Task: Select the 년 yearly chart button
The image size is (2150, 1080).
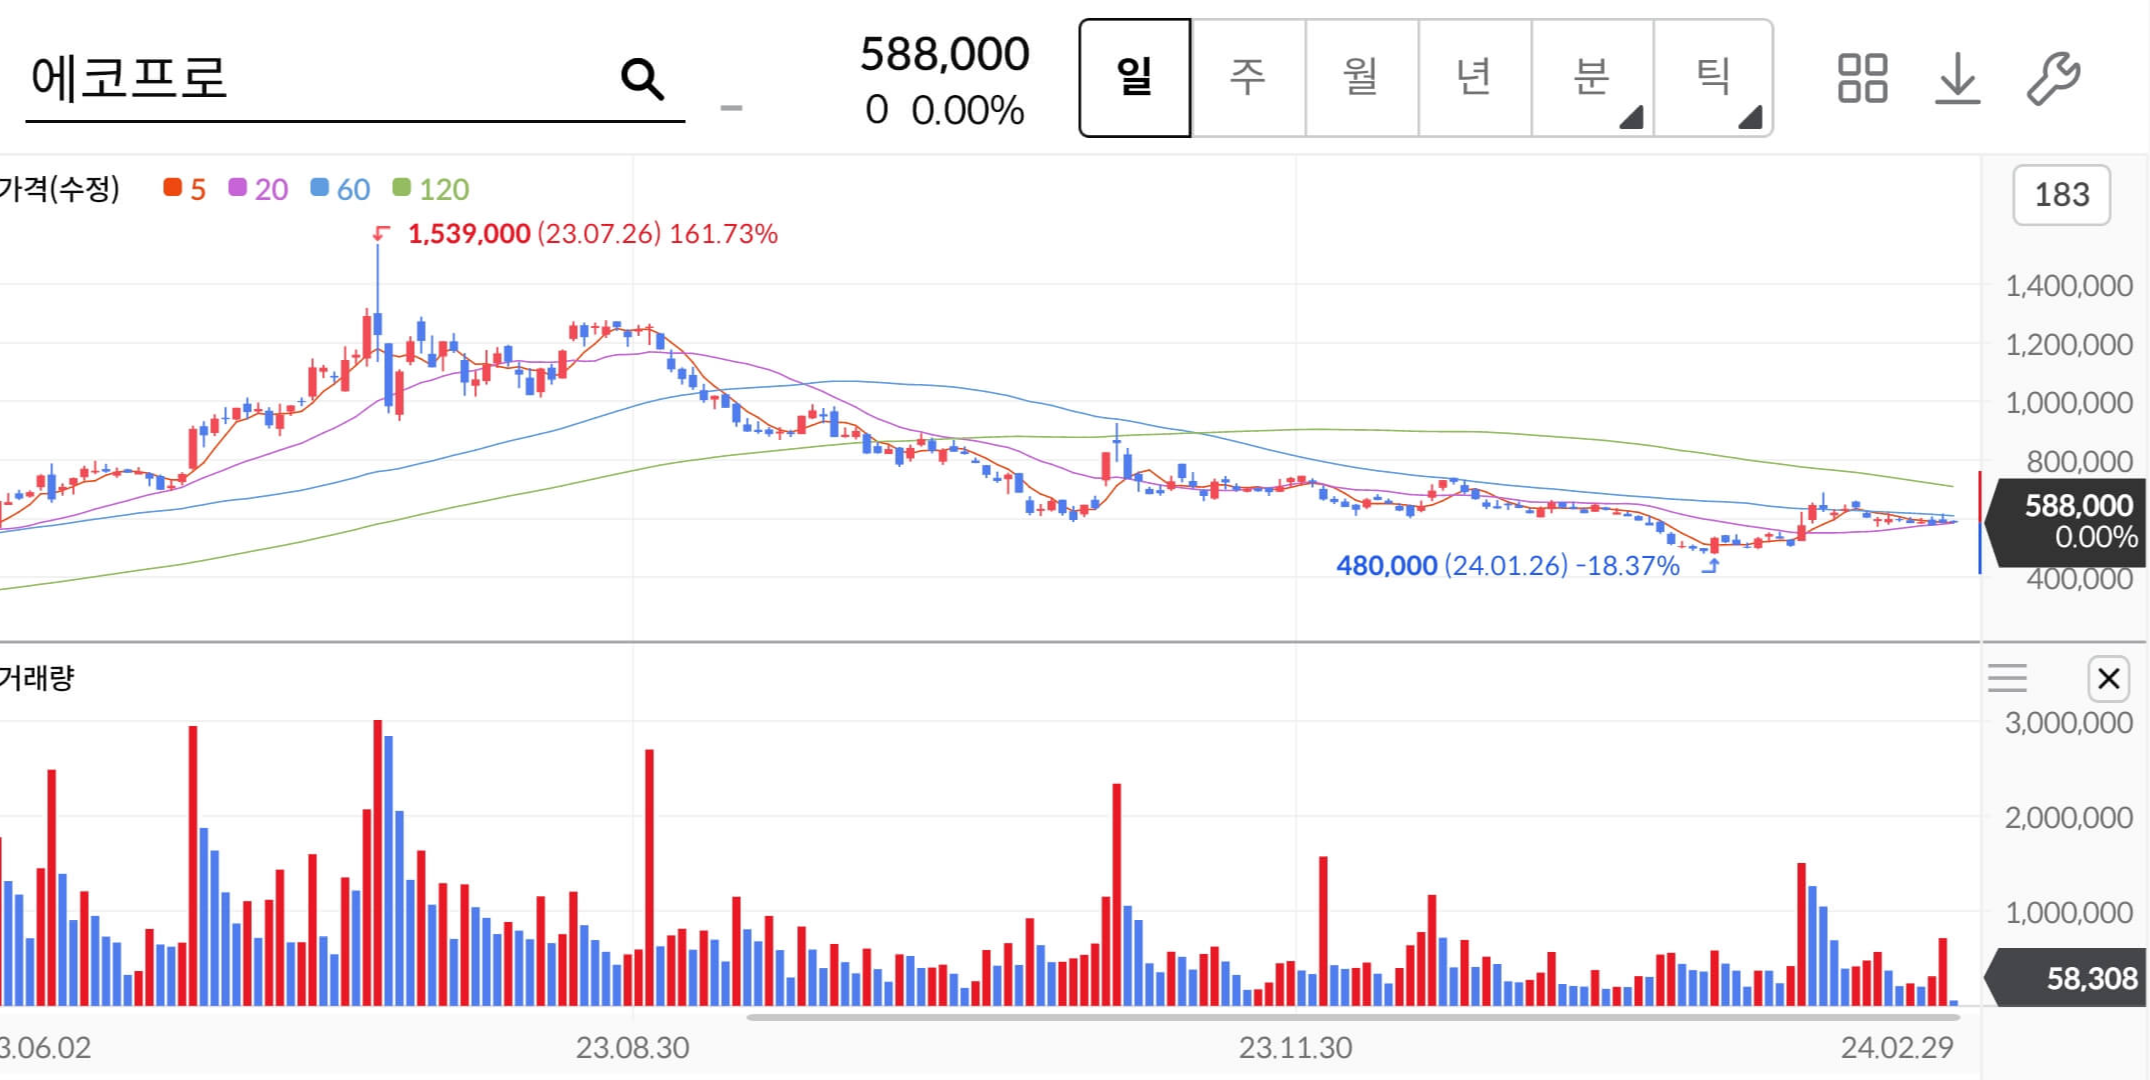Action: [x=1474, y=78]
